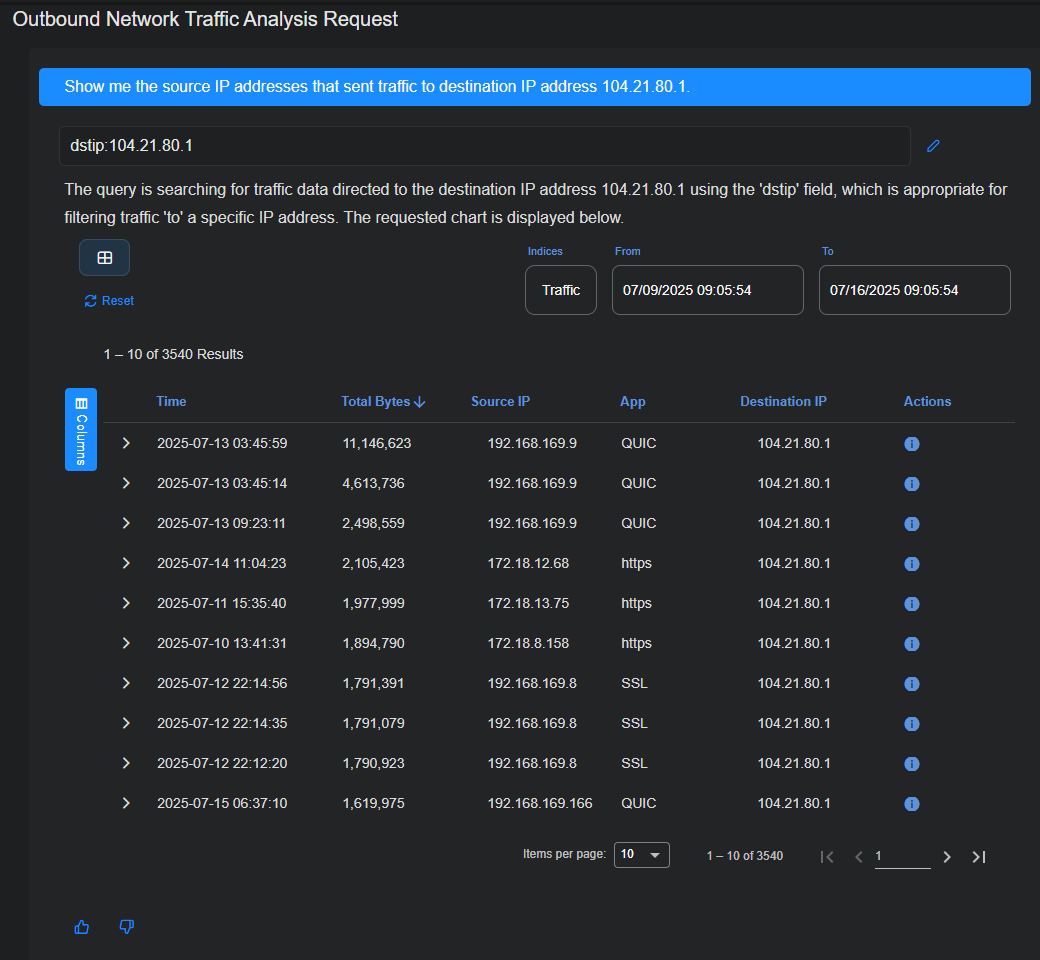Jump to last results page

979,856
